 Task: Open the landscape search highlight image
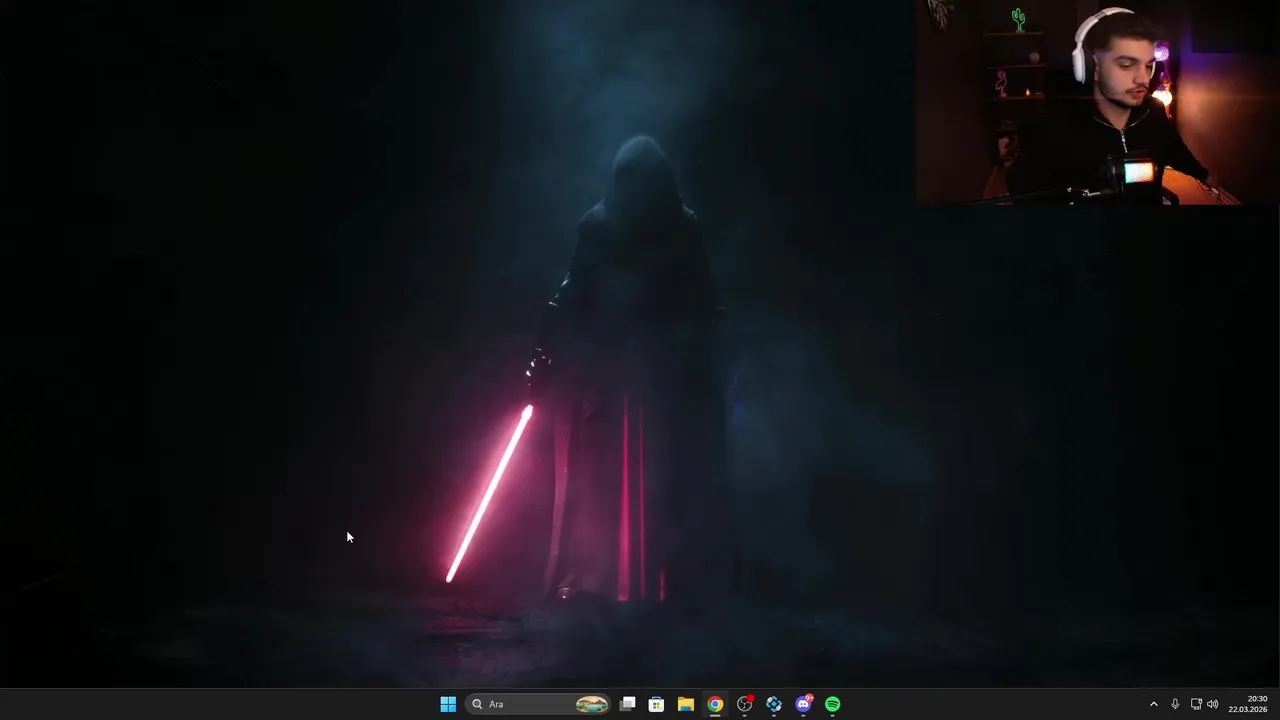coord(592,704)
